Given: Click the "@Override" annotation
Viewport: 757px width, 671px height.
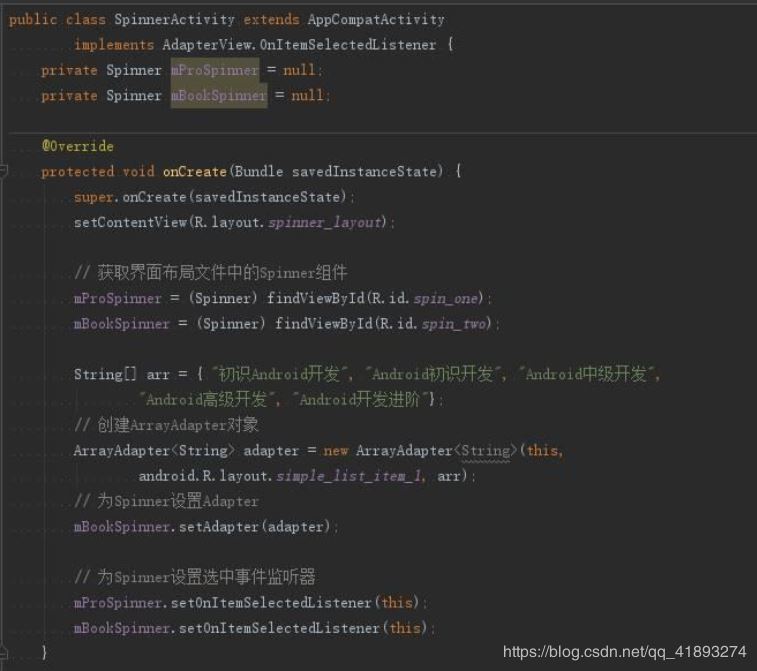Looking at the screenshot, I should coord(77,146).
